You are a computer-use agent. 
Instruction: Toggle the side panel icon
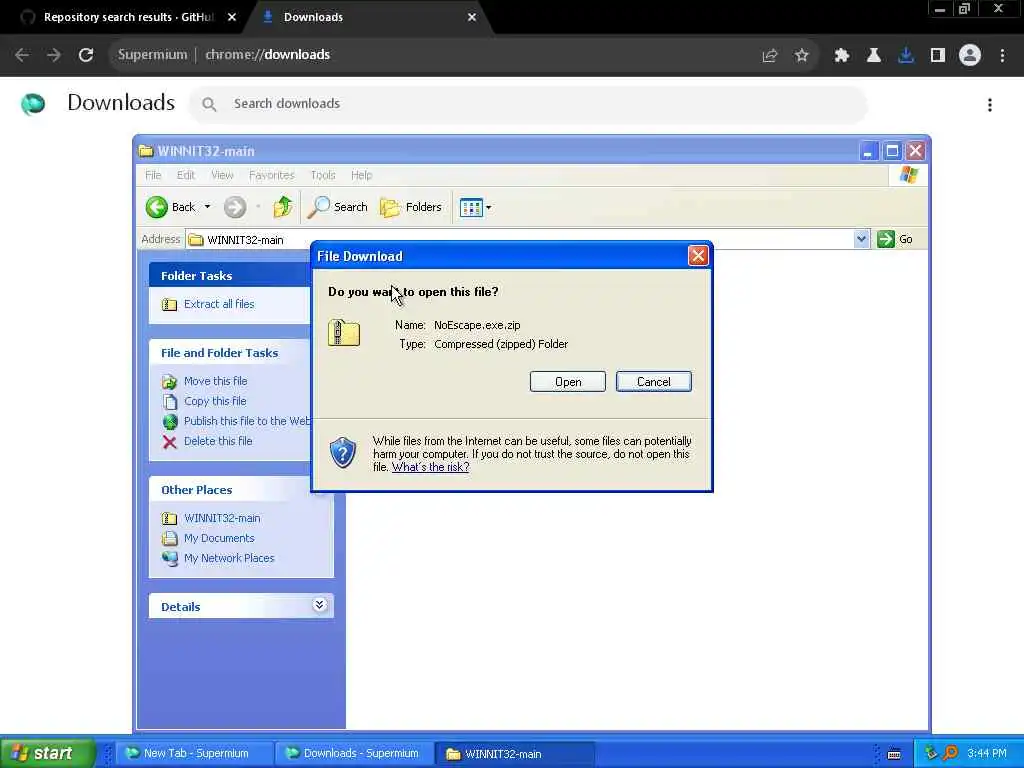(938, 56)
